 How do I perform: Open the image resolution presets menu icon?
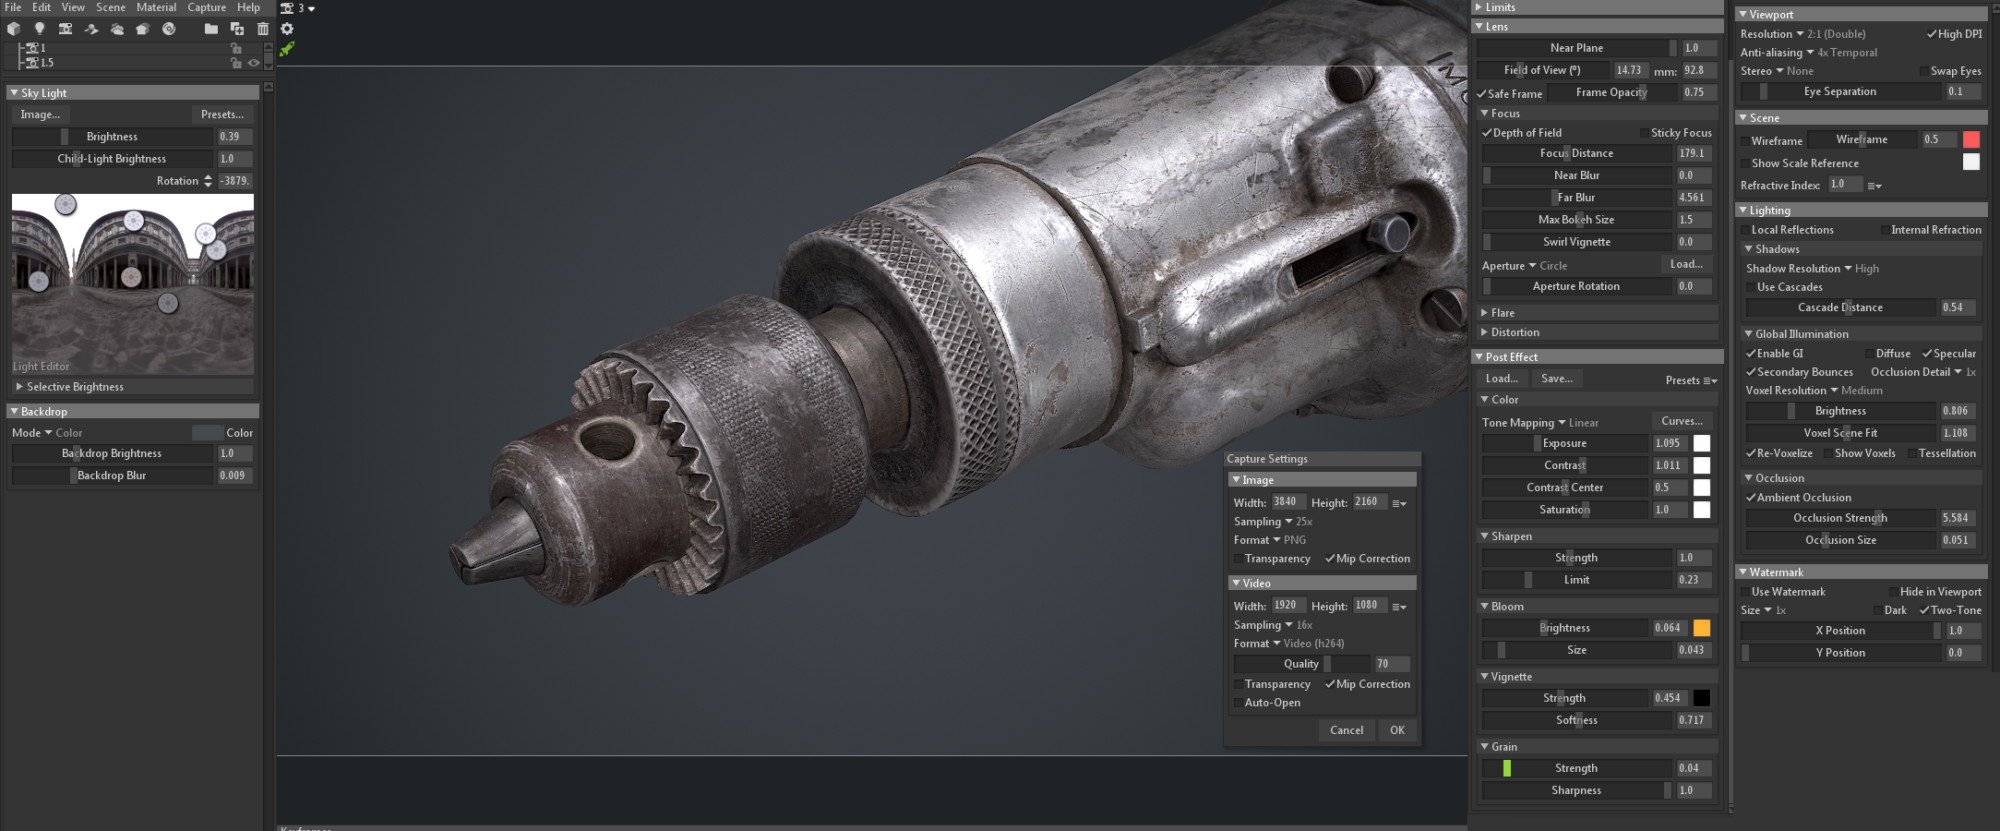coord(1399,503)
